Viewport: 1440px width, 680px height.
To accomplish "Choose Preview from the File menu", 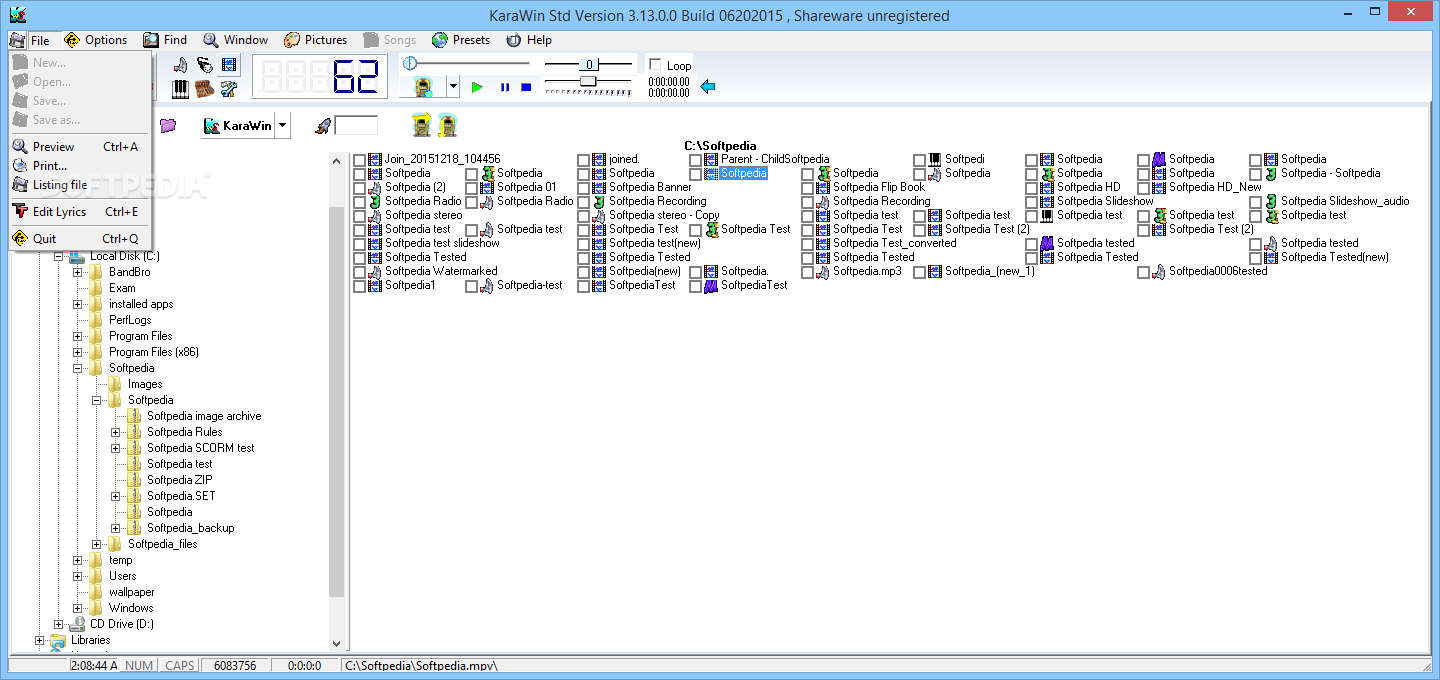I will 80,147.
